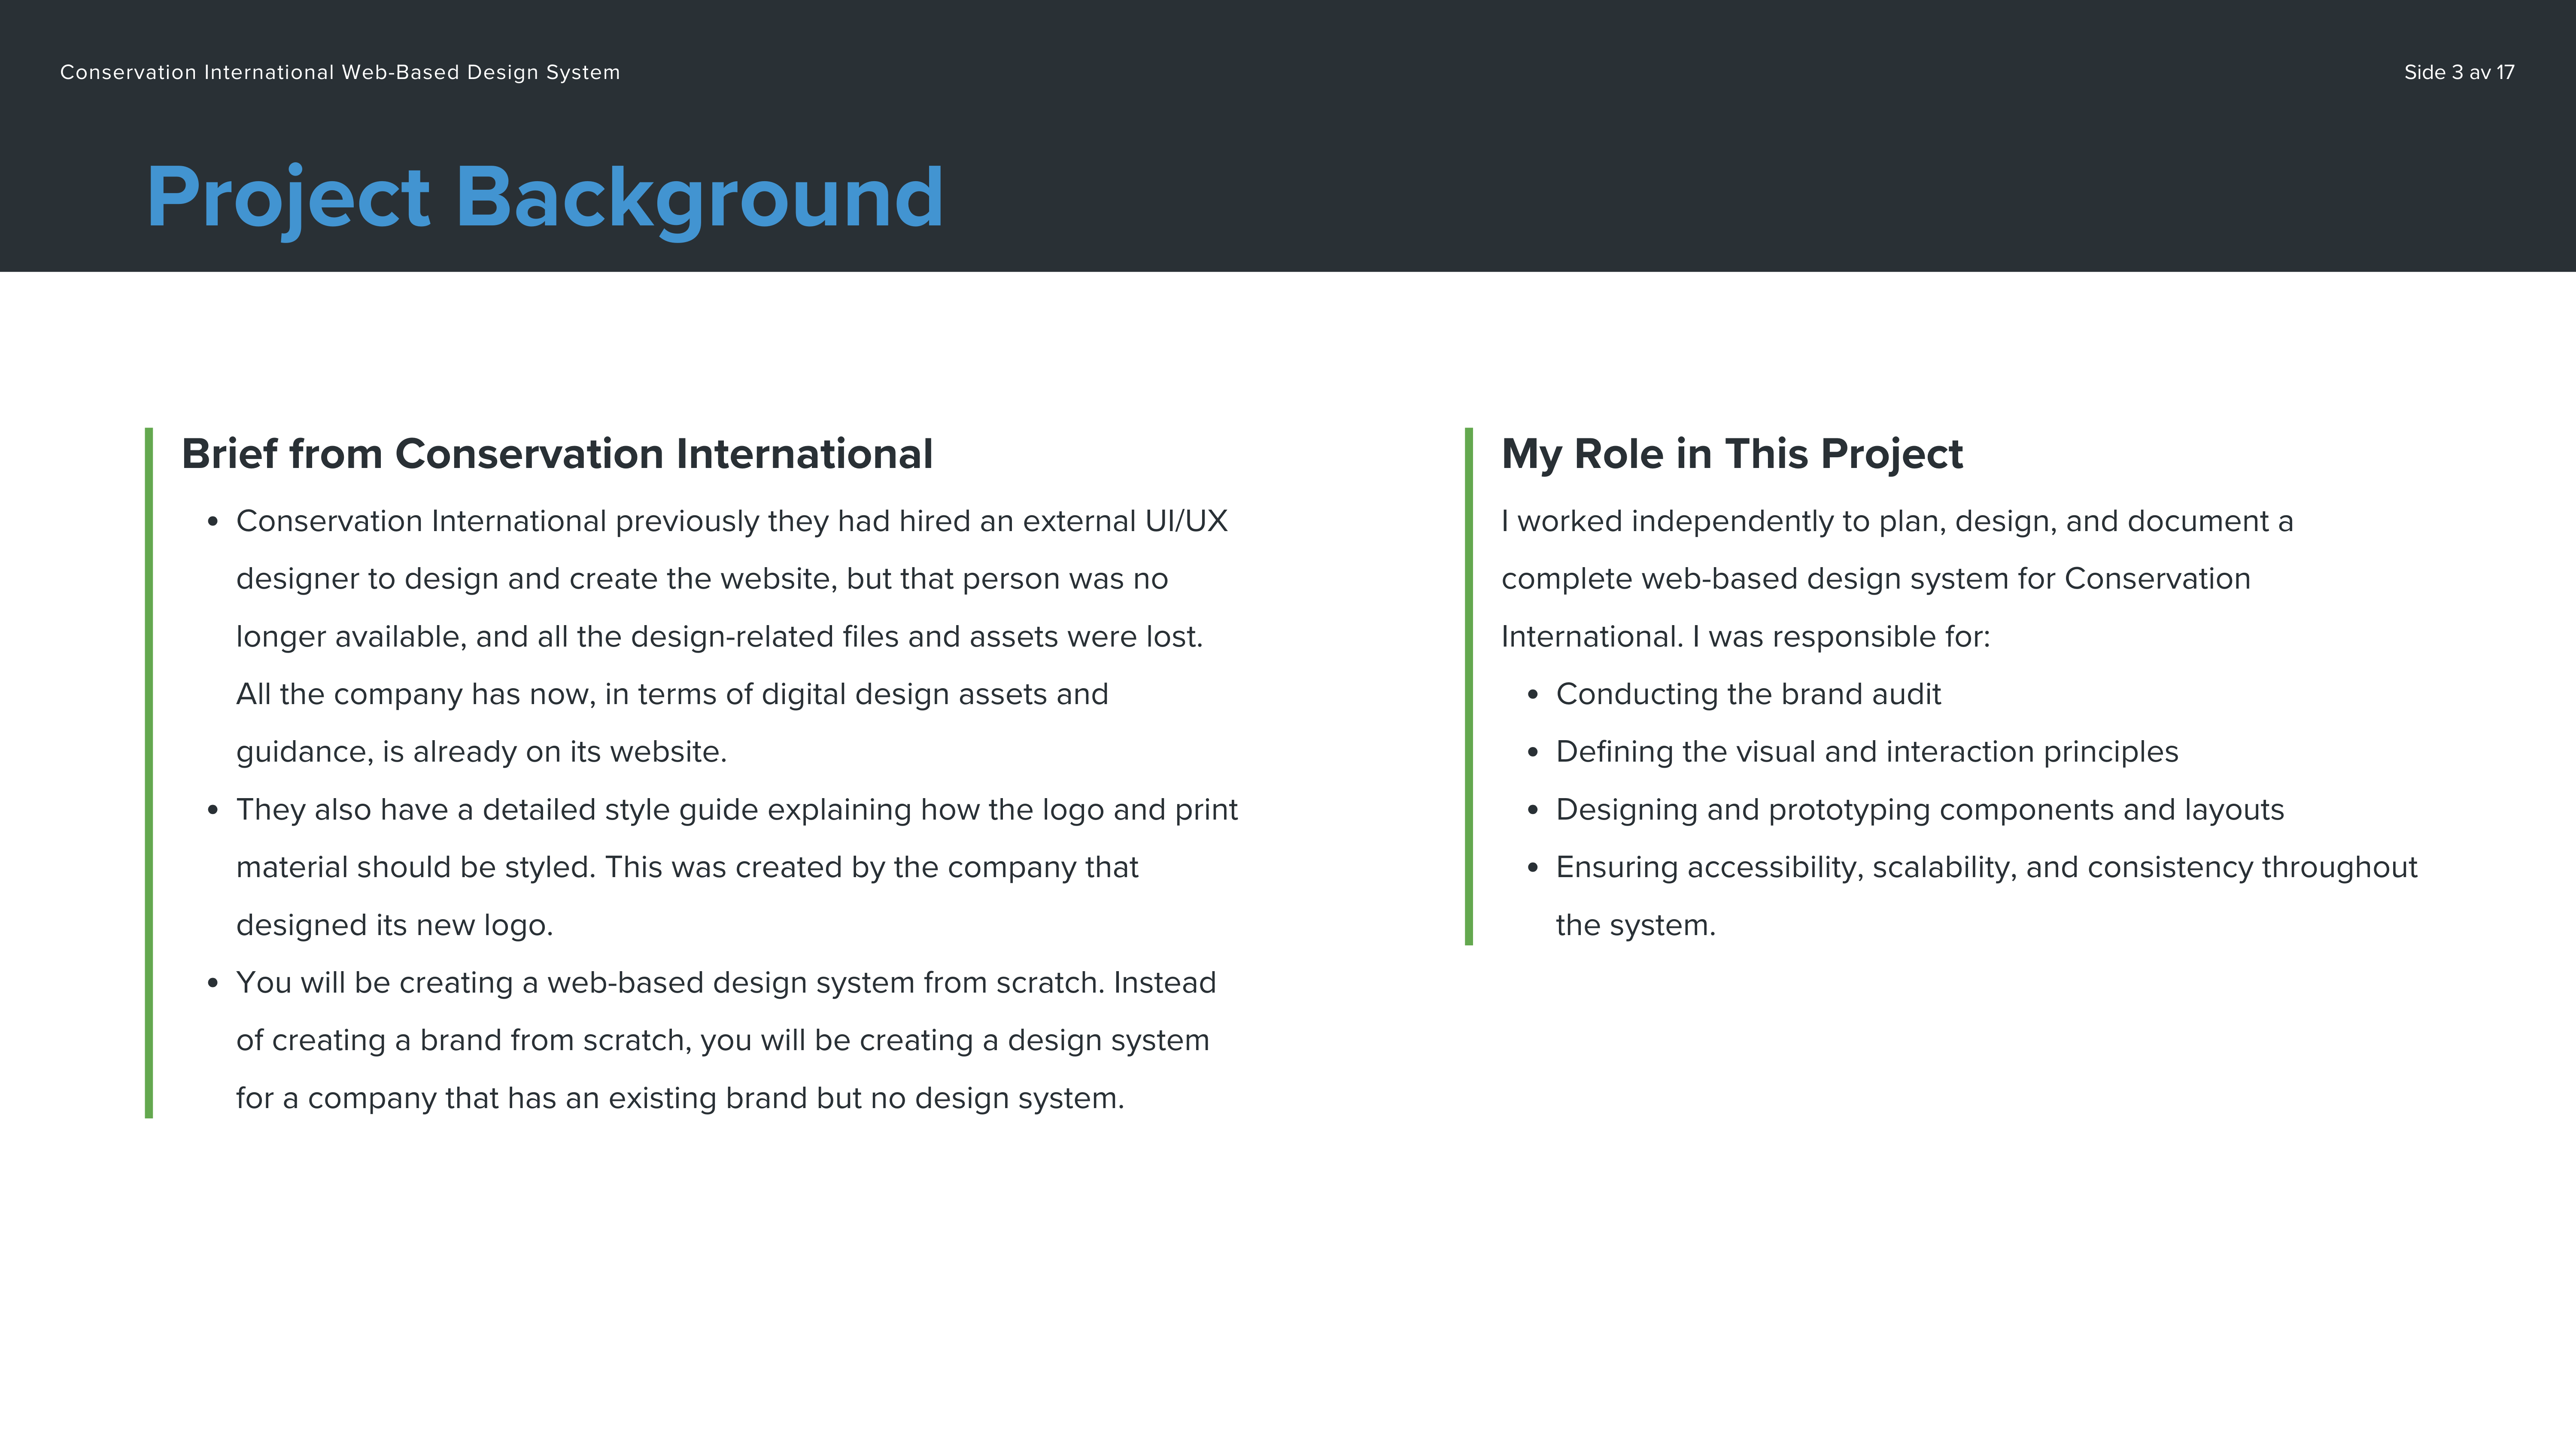The image size is (2576, 1449).
Task: Click the 'Ensuring accessibility, scalability, and consistency' bullet
Action: [1986, 867]
